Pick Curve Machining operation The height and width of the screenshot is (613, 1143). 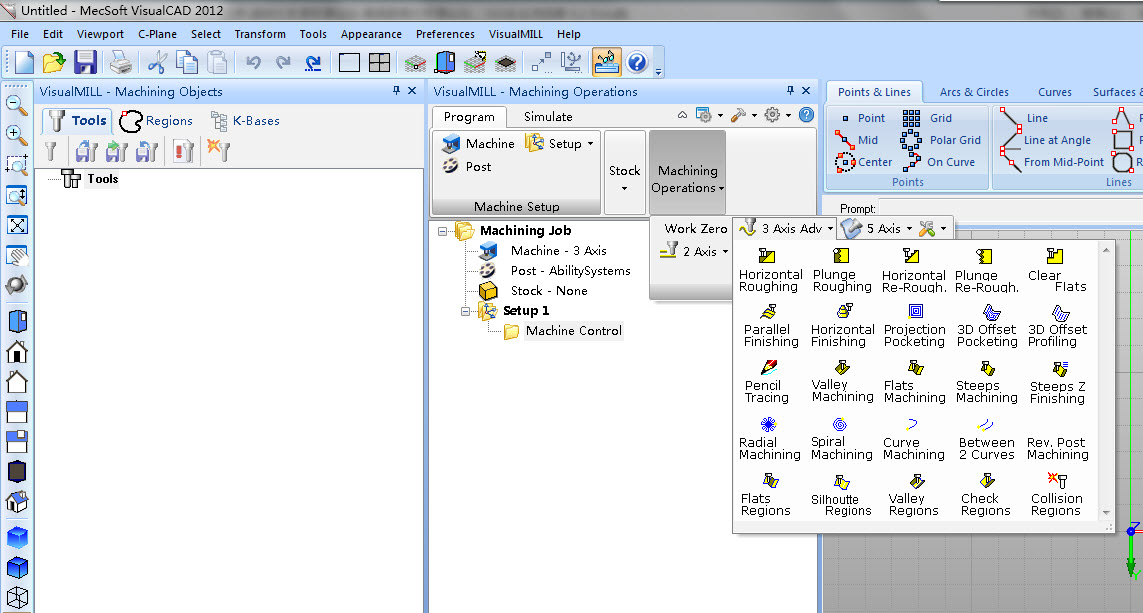tap(913, 438)
